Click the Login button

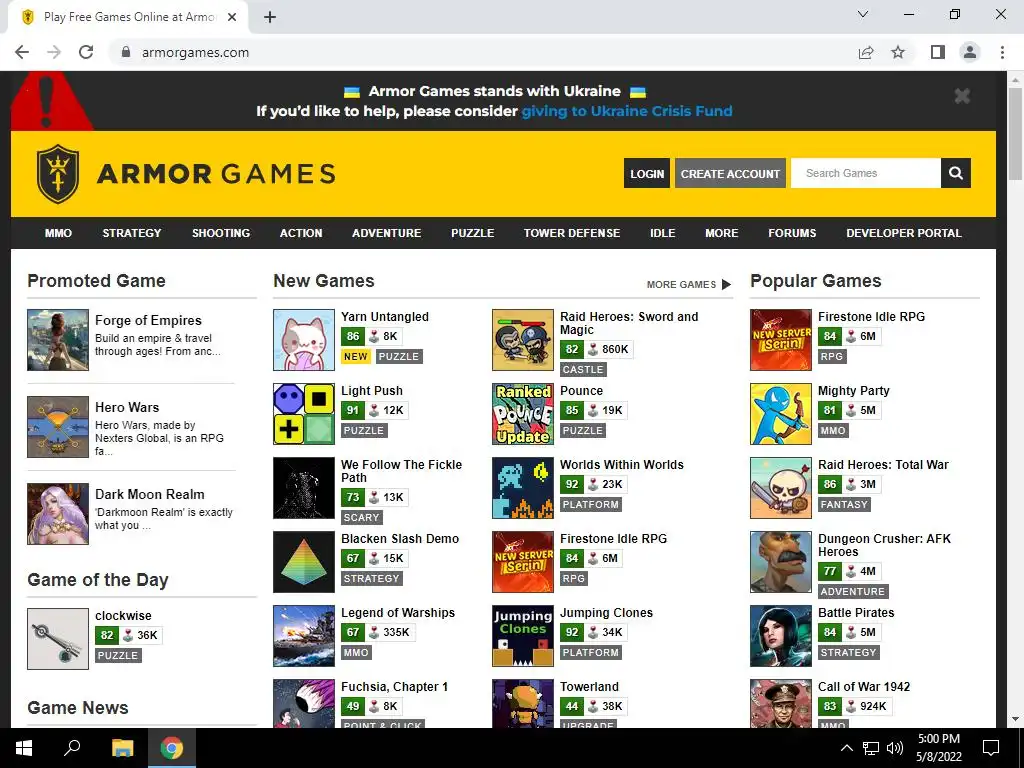tap(647, 173)
